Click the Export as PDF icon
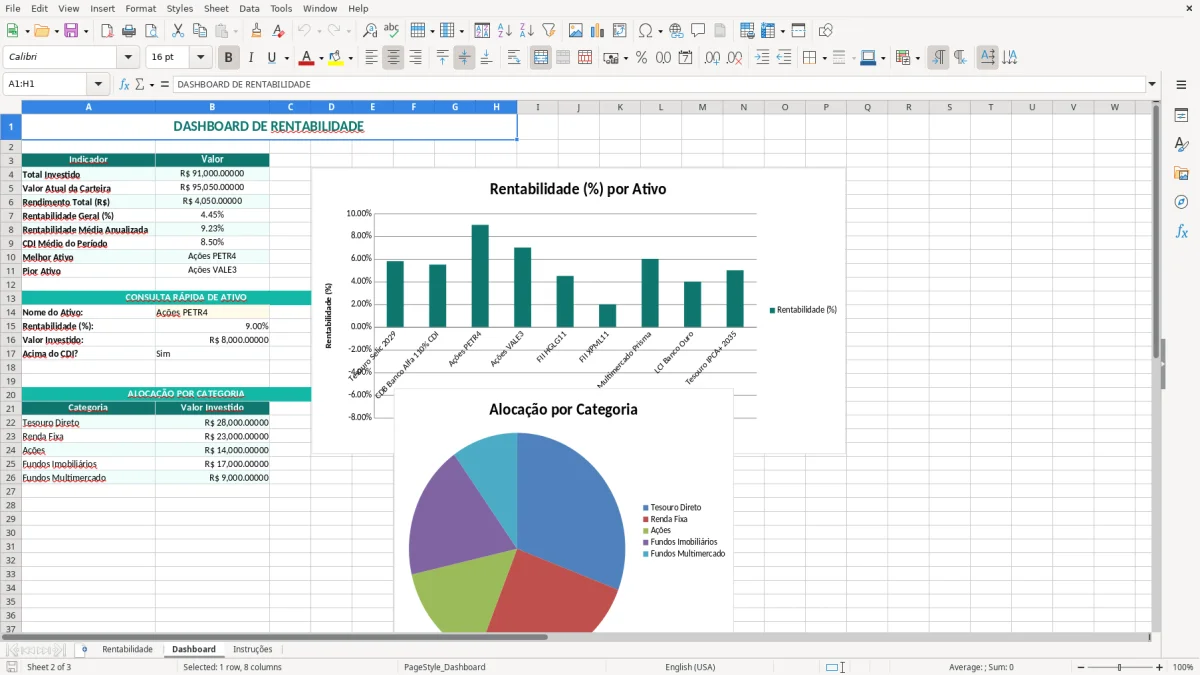Image resolution: width=1200 pixels, height=675 pixels. pyautogui.click(x=107, y=31)
